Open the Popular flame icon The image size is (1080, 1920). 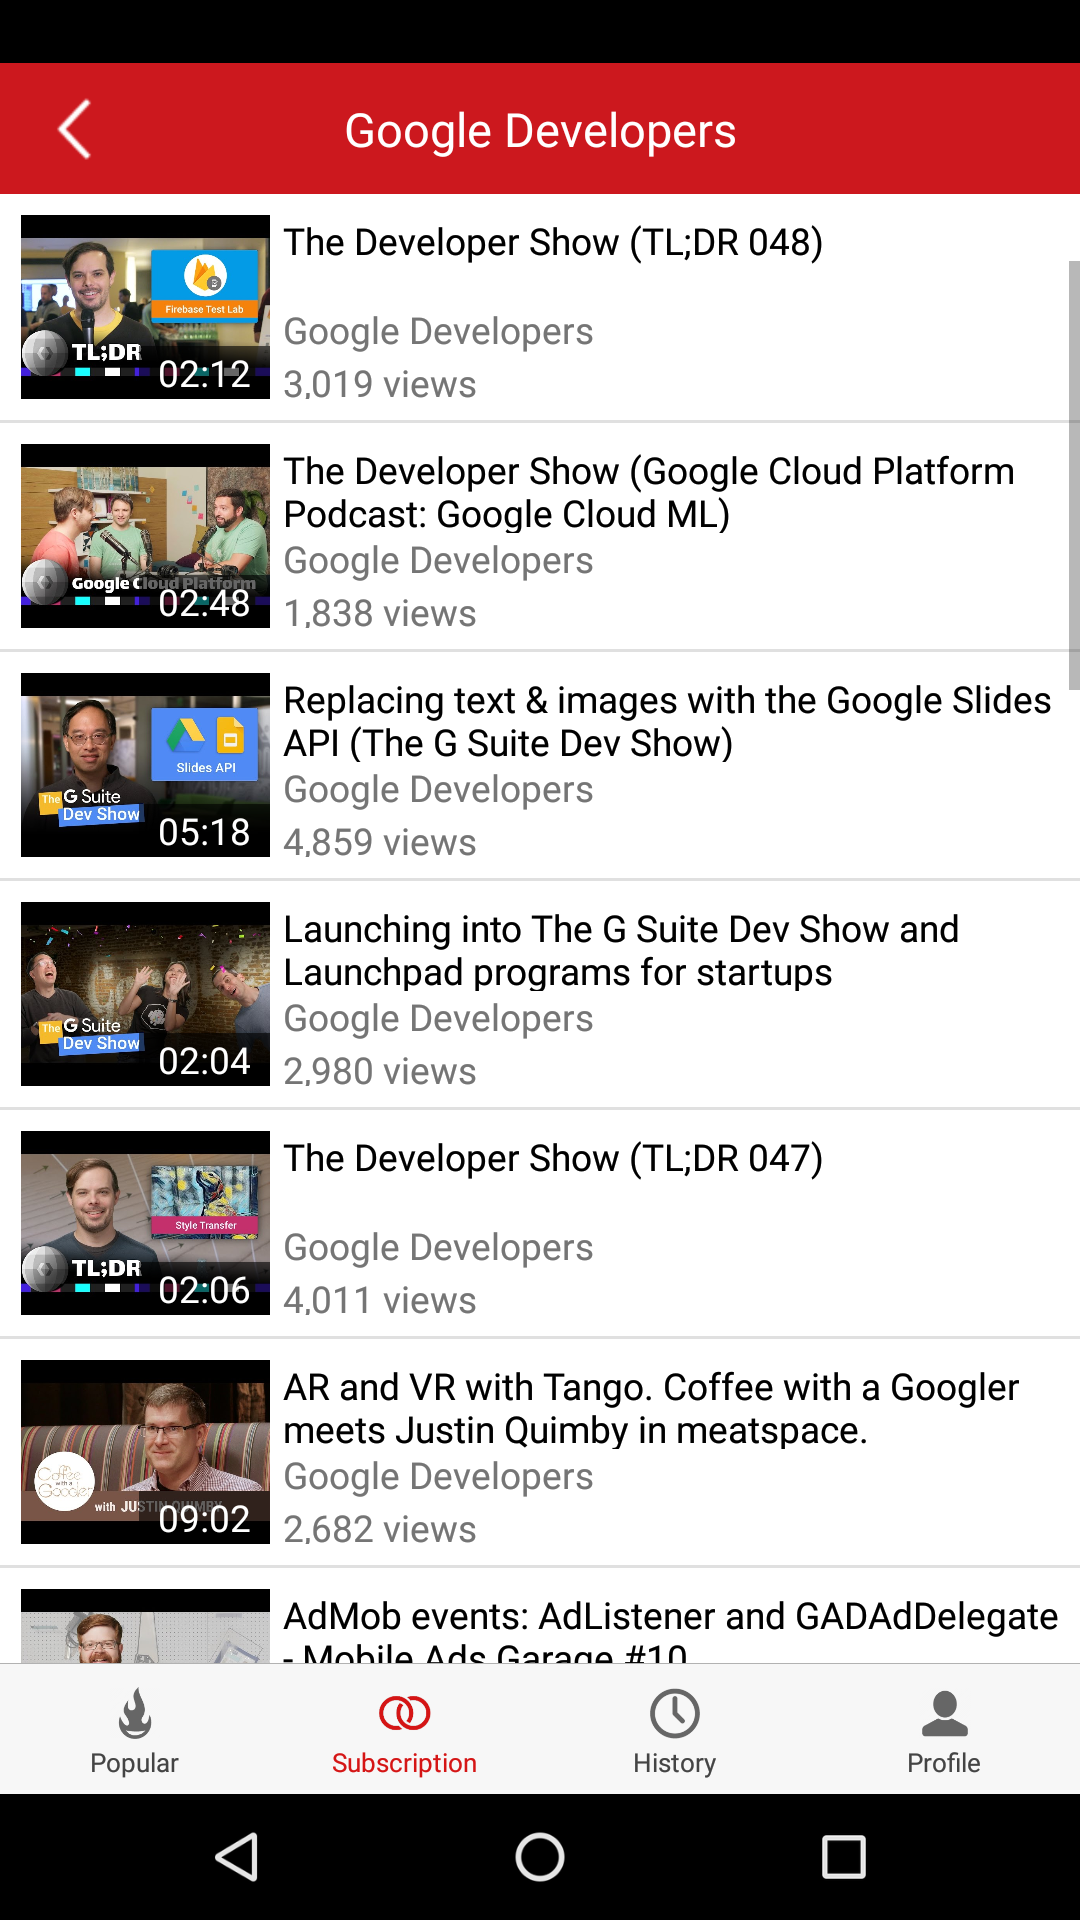click(134, 1713)
